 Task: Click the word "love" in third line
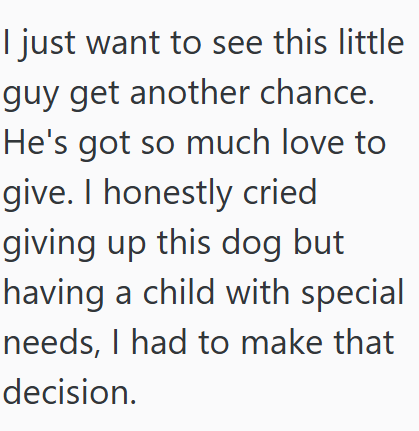(313, 142)
